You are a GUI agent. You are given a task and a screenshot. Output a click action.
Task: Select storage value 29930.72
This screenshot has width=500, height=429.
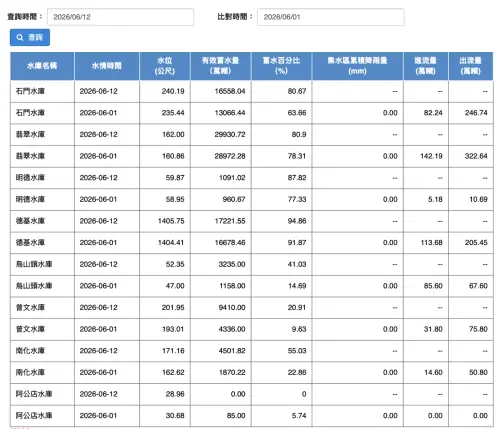pos(230,135)
